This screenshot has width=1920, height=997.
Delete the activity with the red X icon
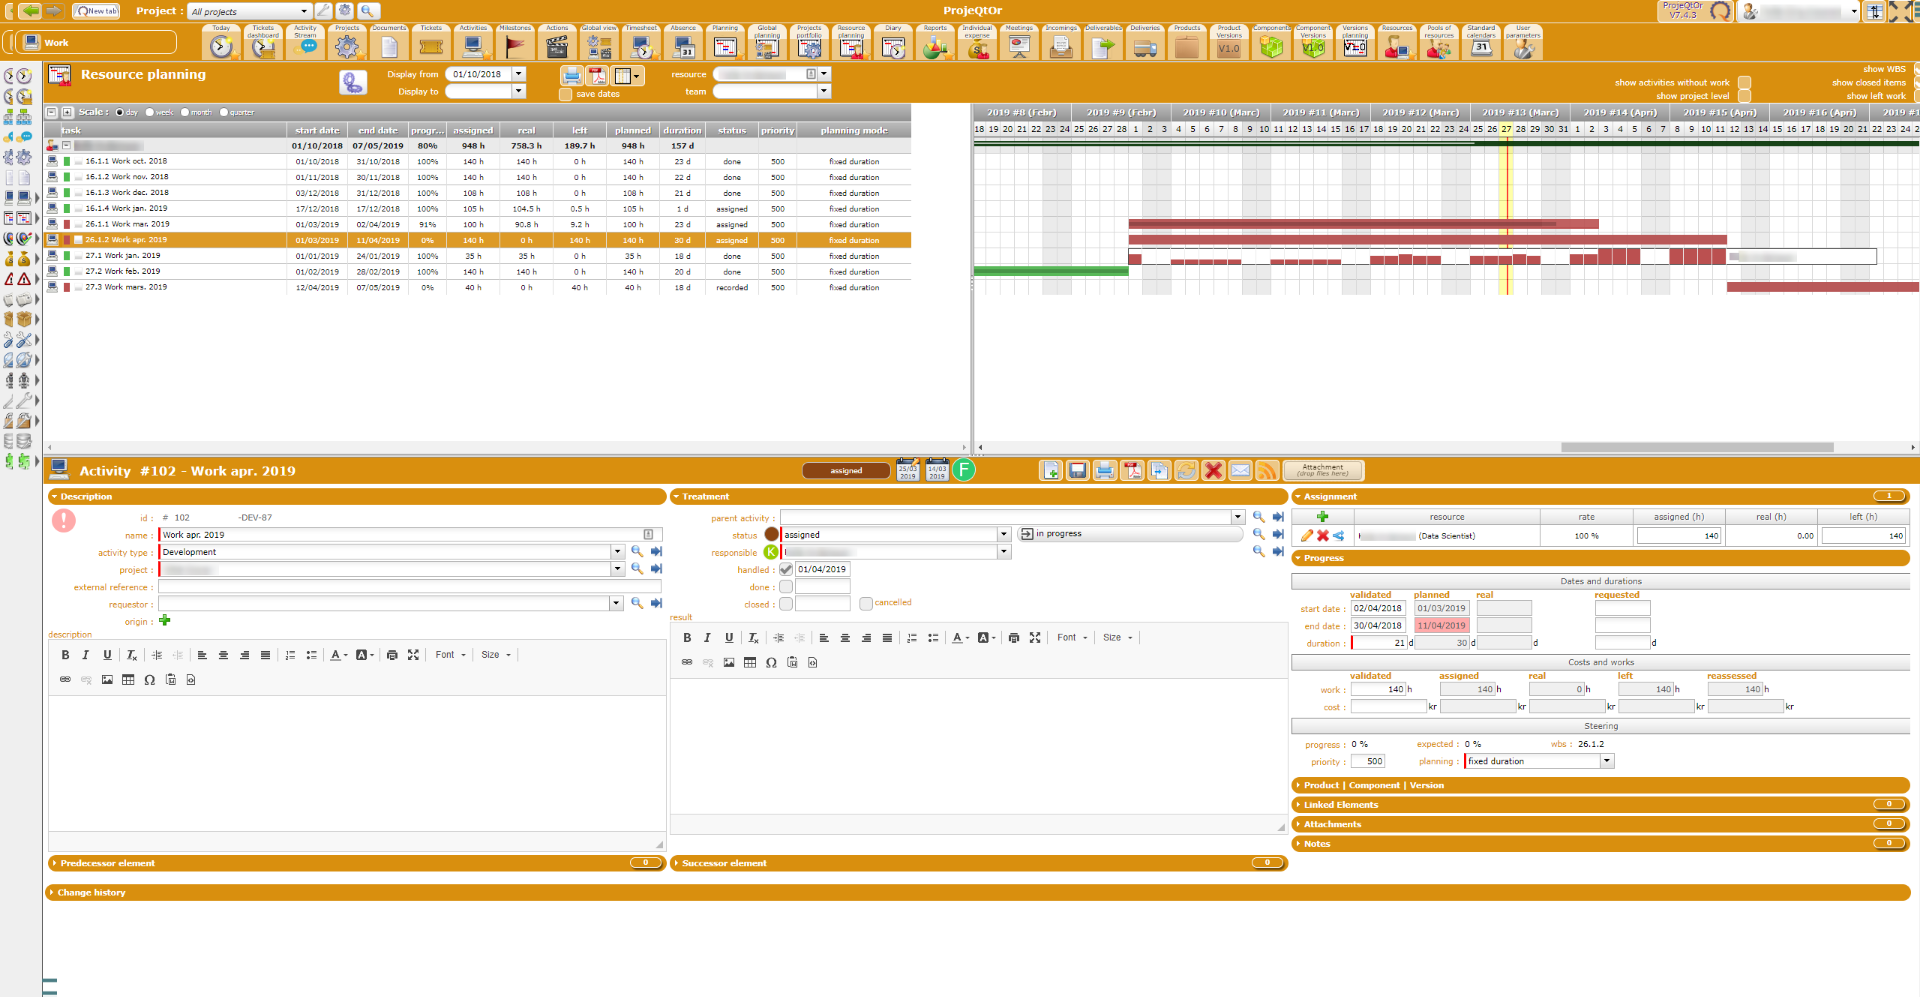(1213, 471)
